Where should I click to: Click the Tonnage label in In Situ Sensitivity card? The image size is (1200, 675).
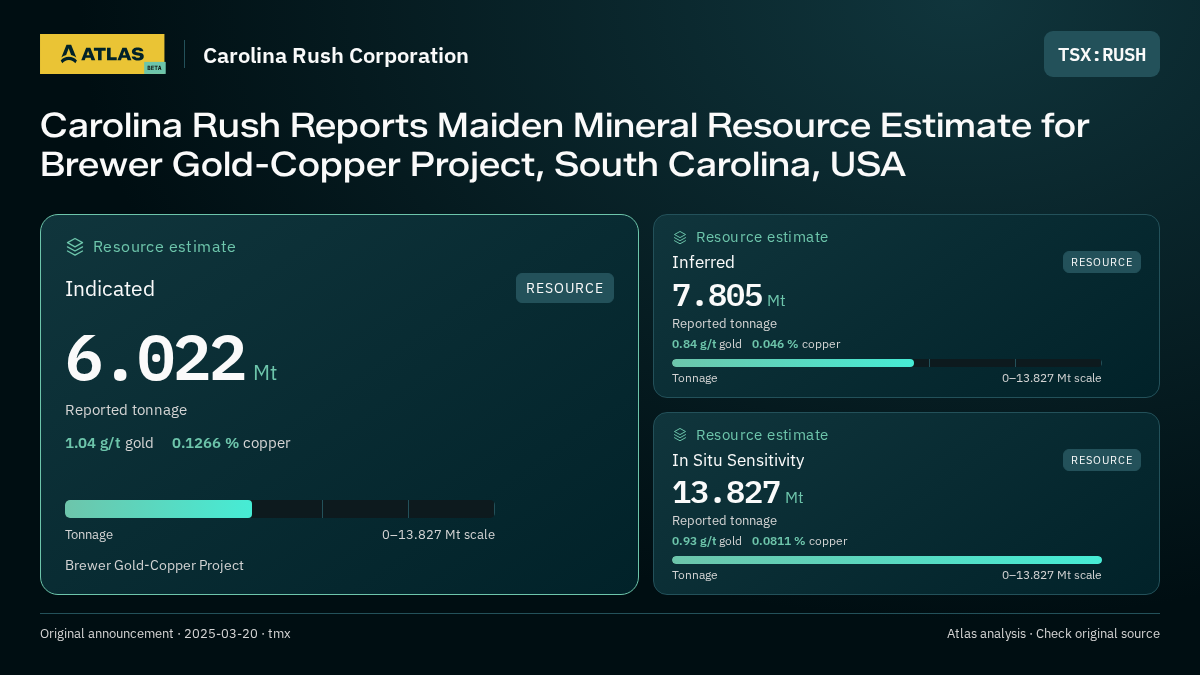coord(695,575)
